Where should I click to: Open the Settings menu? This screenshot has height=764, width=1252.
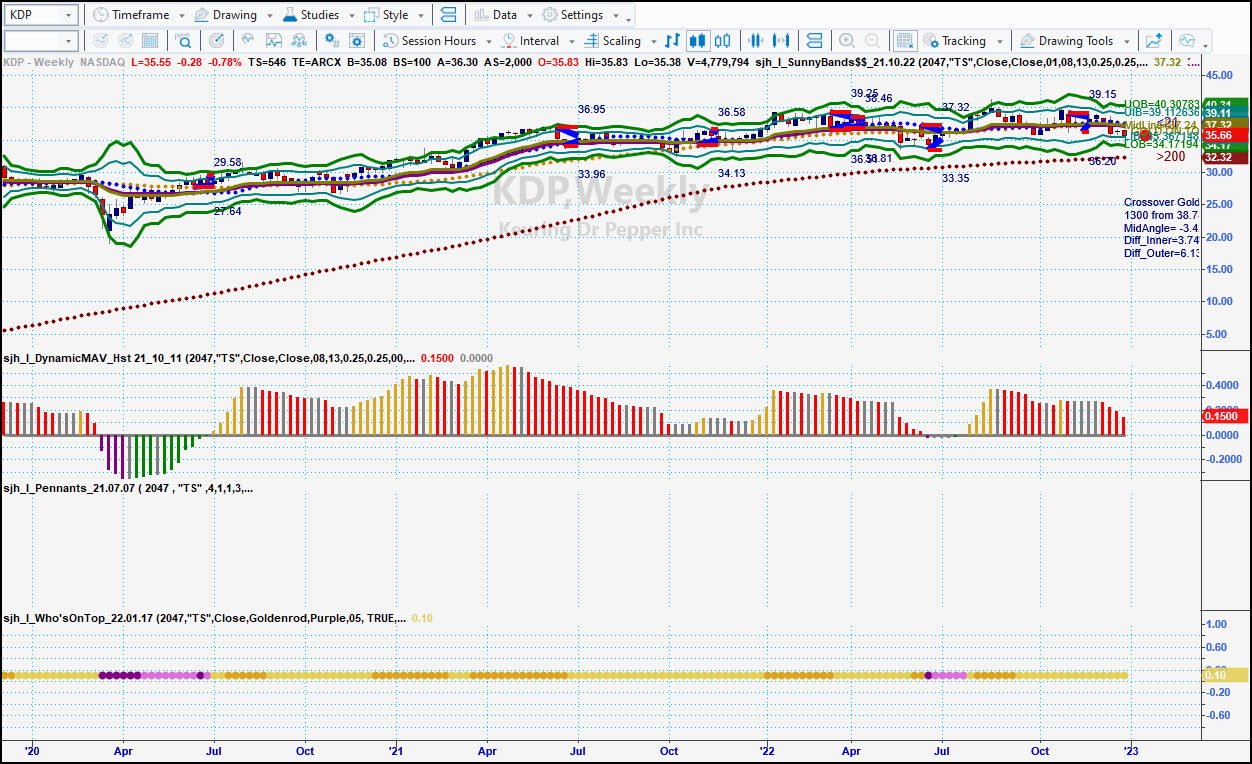point(580,15)
